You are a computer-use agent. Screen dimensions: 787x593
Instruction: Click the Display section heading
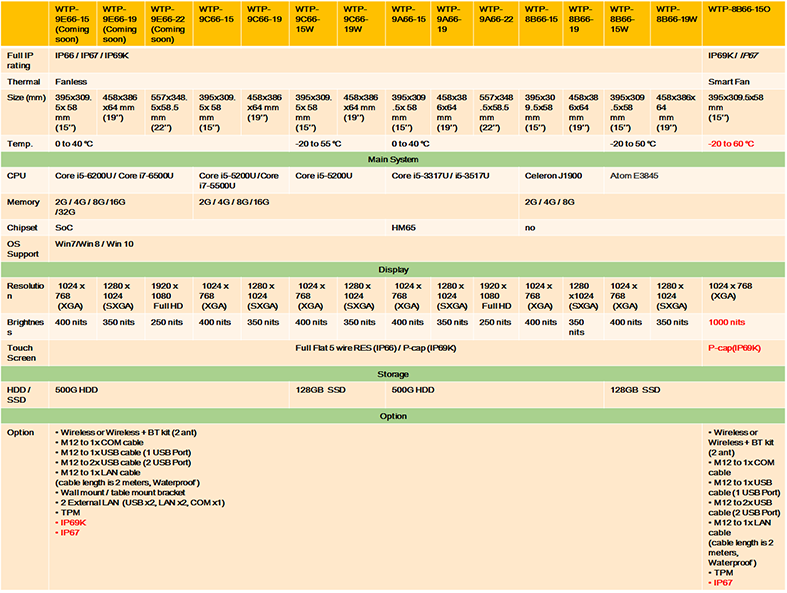coord(393,269)
